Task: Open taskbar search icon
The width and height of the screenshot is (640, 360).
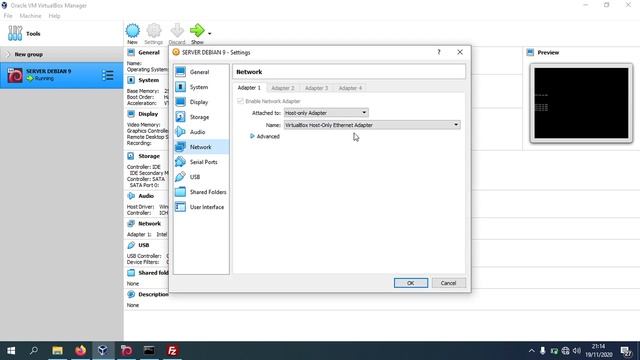Action: click(x=34, y=351)
